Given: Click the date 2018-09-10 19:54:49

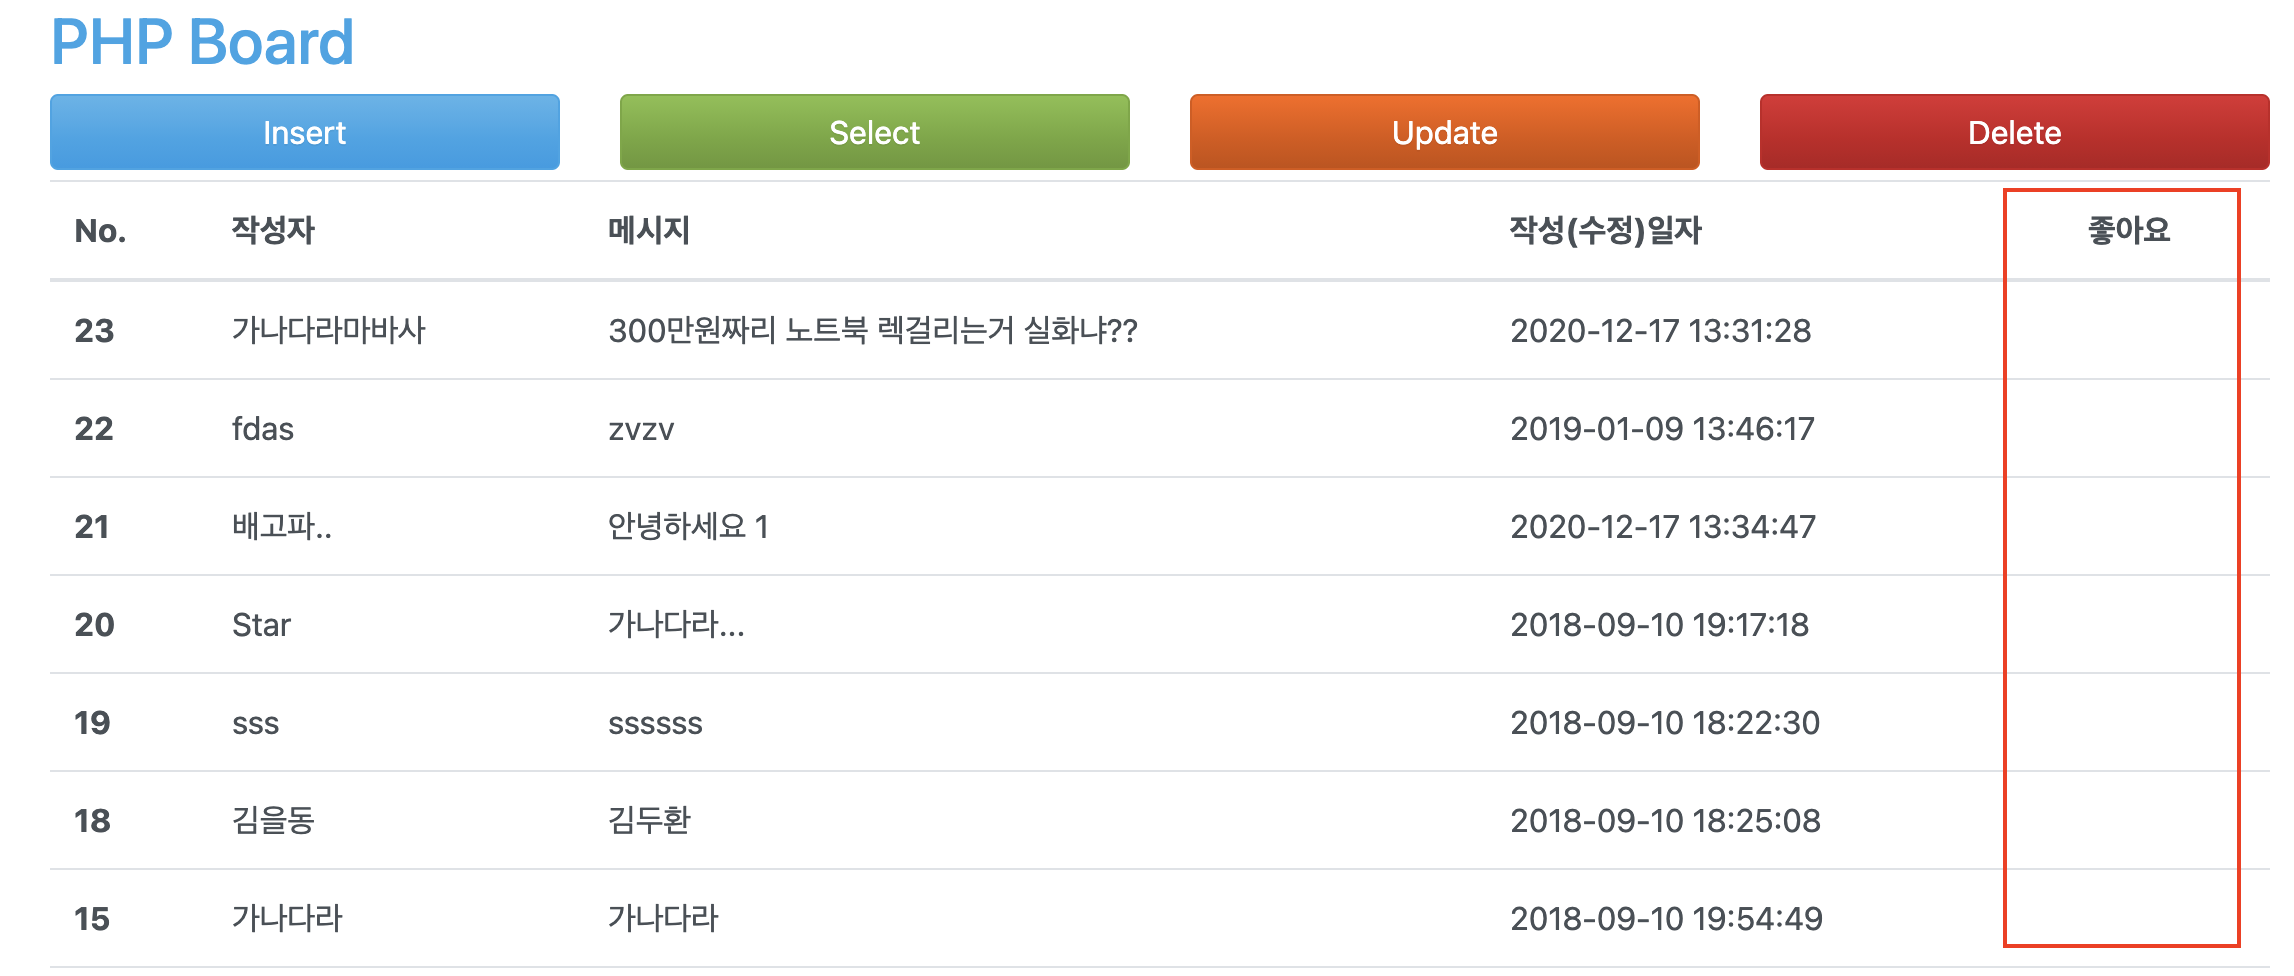Looking at the screenshot, I should (x=1666, y=919).
